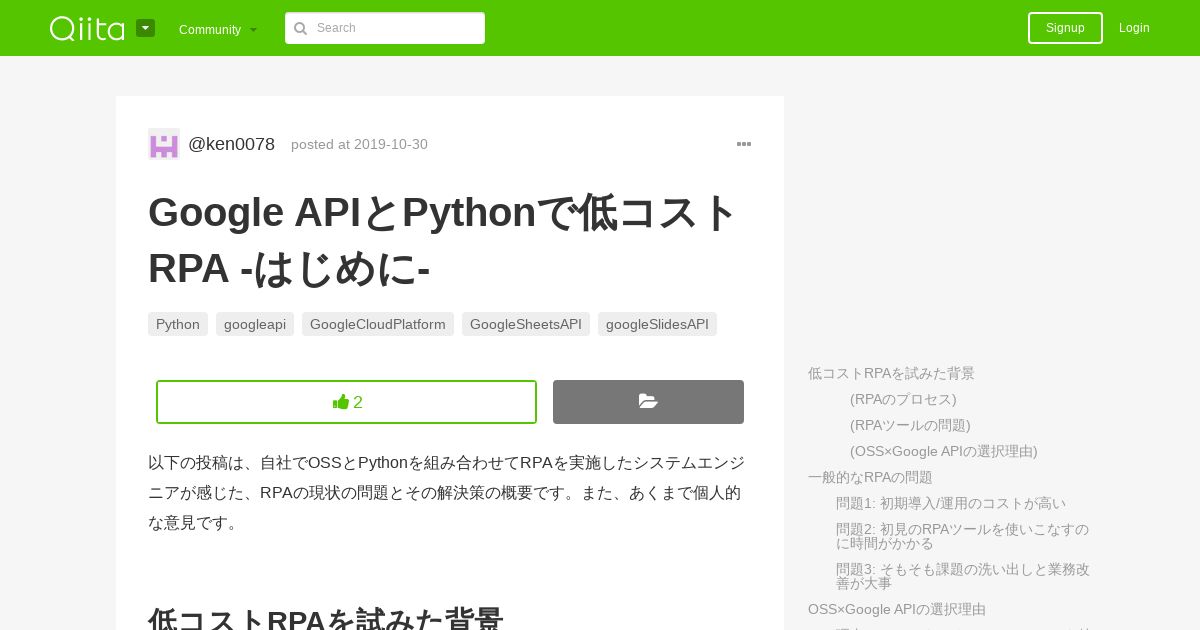Jump to (OSS×Google APIの選択理由) sub-item

(x=944, y=451)
